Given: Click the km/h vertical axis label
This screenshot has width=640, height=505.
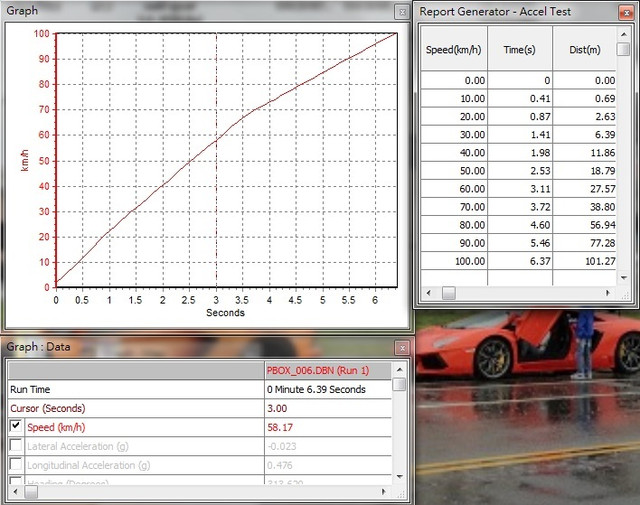Looking at the screenshot, I should click(x=24, y=160).
